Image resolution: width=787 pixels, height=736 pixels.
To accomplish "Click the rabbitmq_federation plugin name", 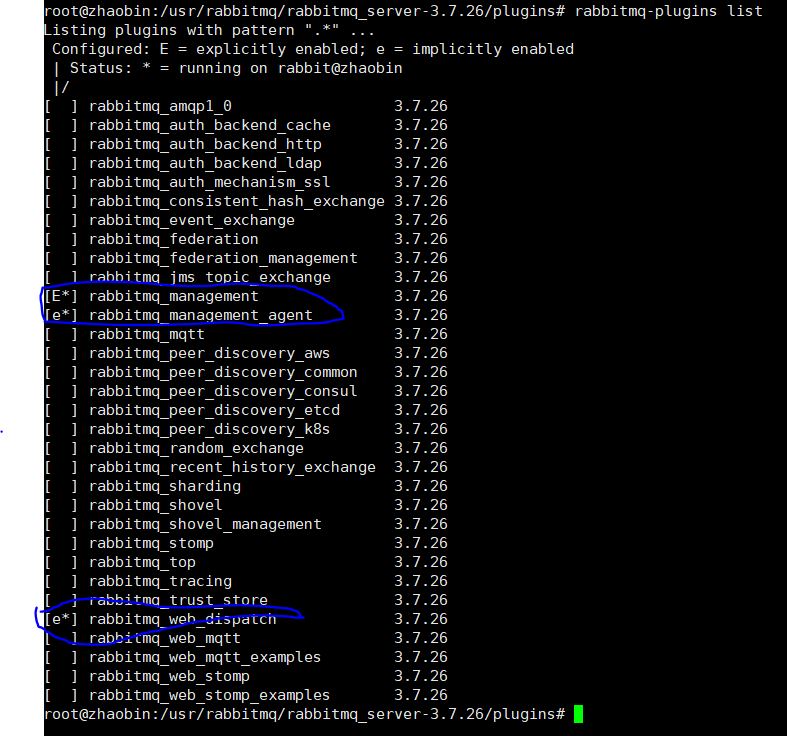I will point(174,239).
